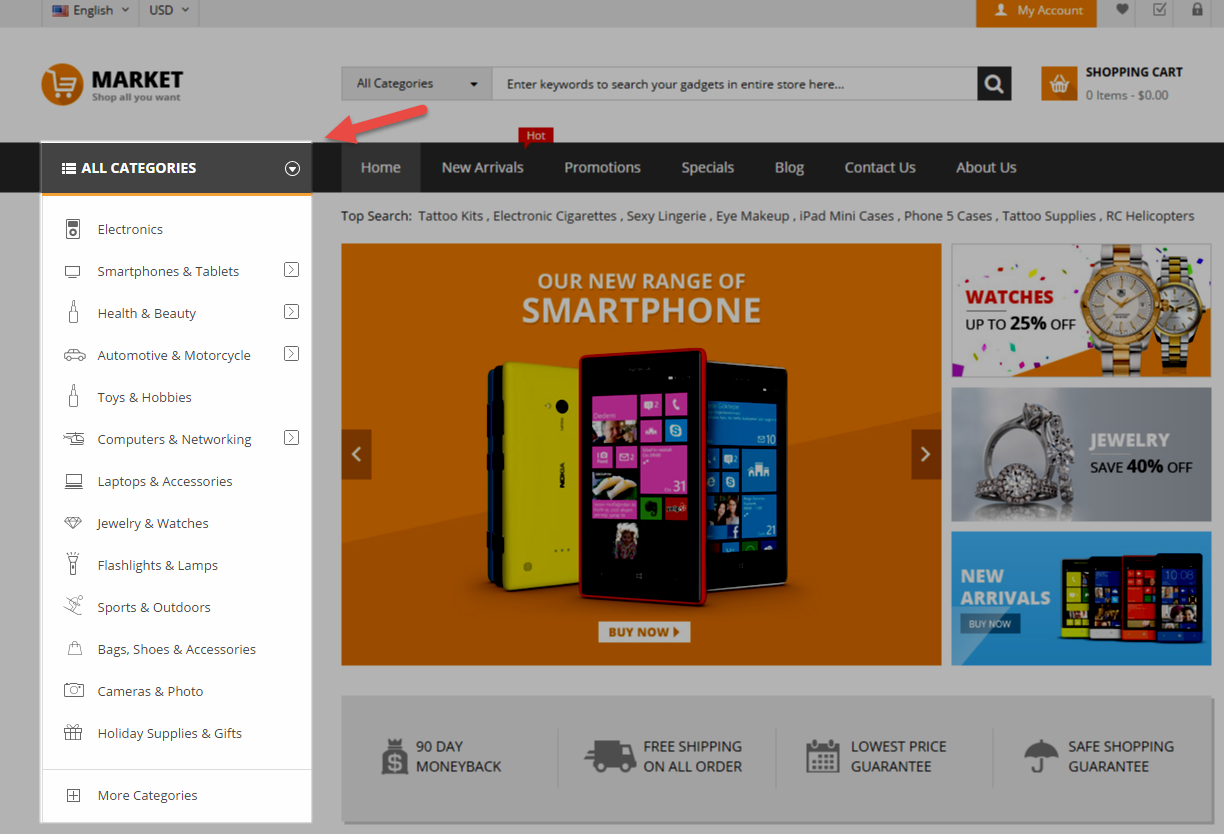Open the Contact Us menu item

pos(880,168)
